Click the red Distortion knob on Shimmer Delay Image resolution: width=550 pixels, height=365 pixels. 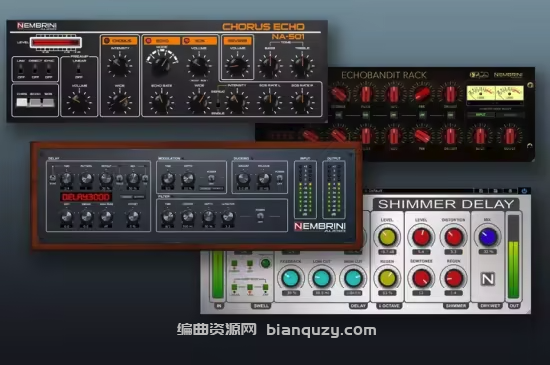click(x=453, y=237)
